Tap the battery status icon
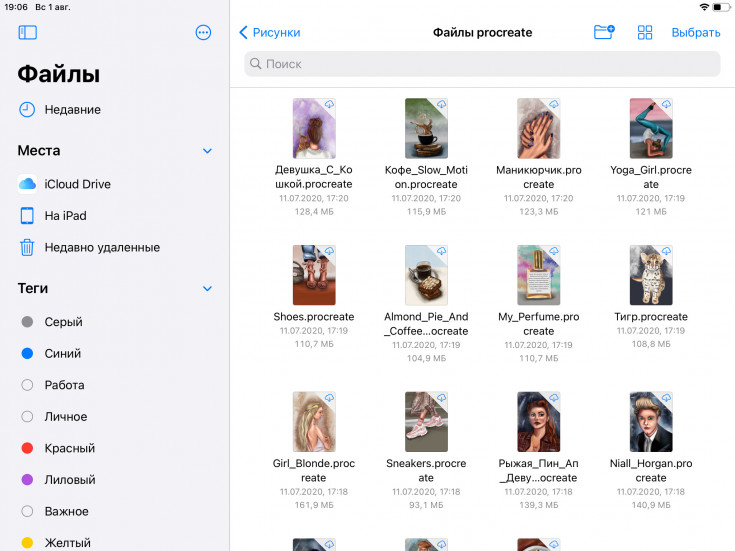This screenshot has height=551, width=735. coord(721,7)
